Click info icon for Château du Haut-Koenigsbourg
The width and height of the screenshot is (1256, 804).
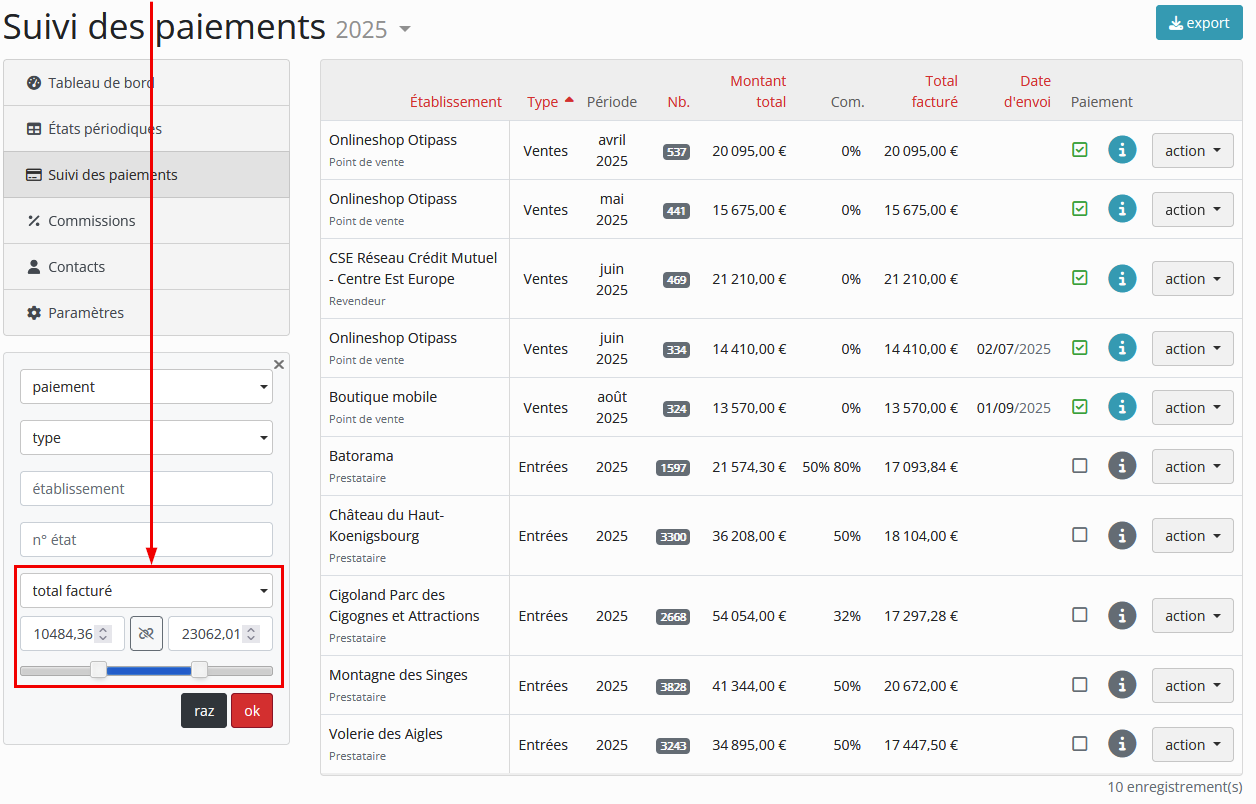pos(1122,536)
